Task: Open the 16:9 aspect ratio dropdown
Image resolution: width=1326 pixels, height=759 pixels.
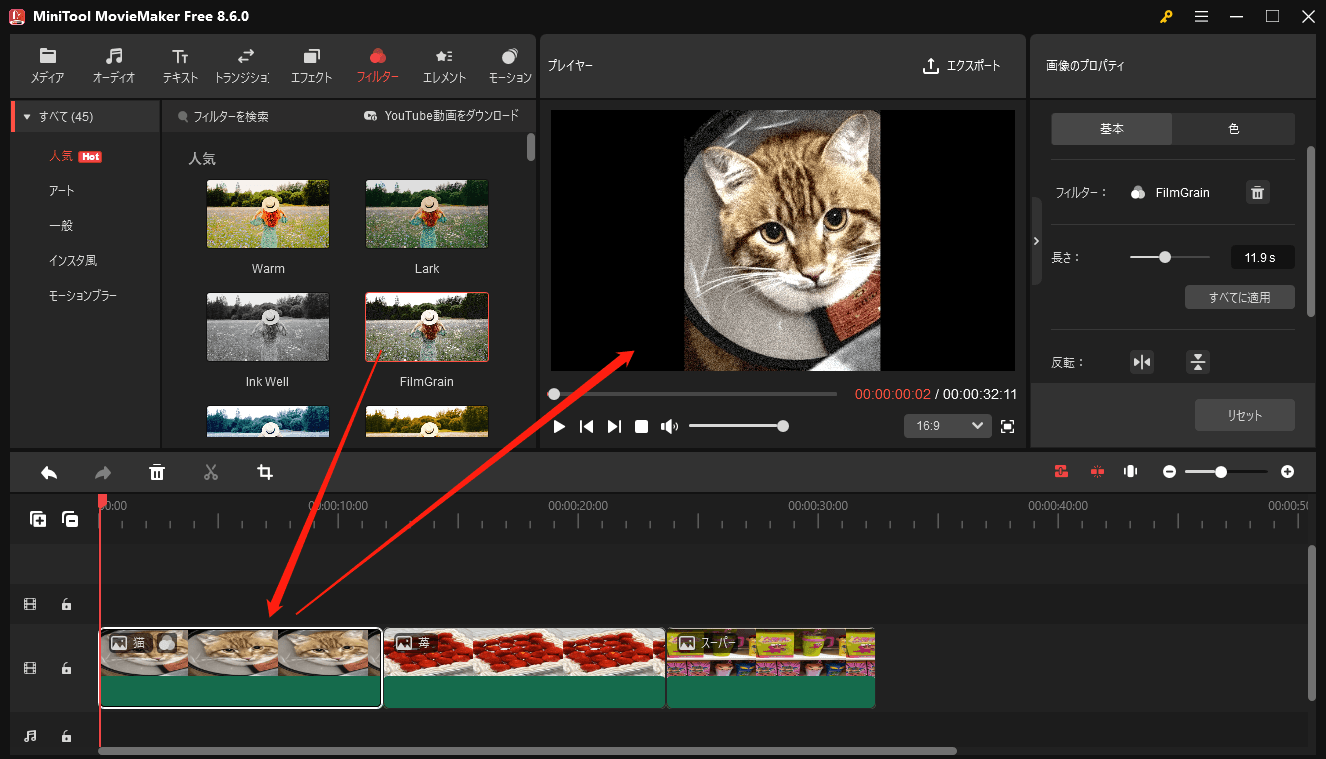Action: 947,425
